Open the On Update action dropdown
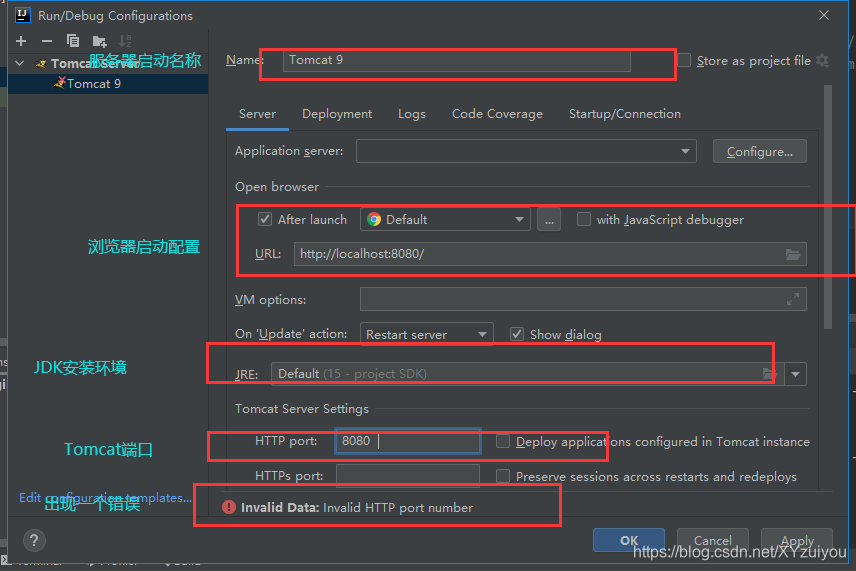Screen dimensions: 856x571 (427, 334)
